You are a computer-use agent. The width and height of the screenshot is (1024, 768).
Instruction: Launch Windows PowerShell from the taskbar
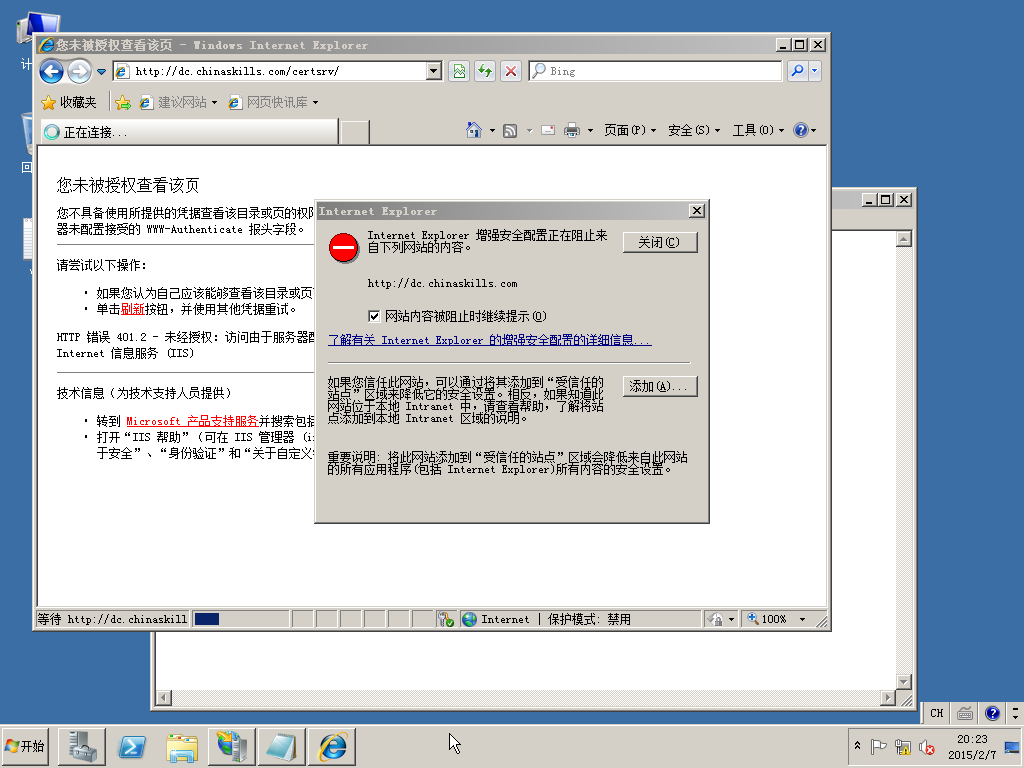click(132, 746)
